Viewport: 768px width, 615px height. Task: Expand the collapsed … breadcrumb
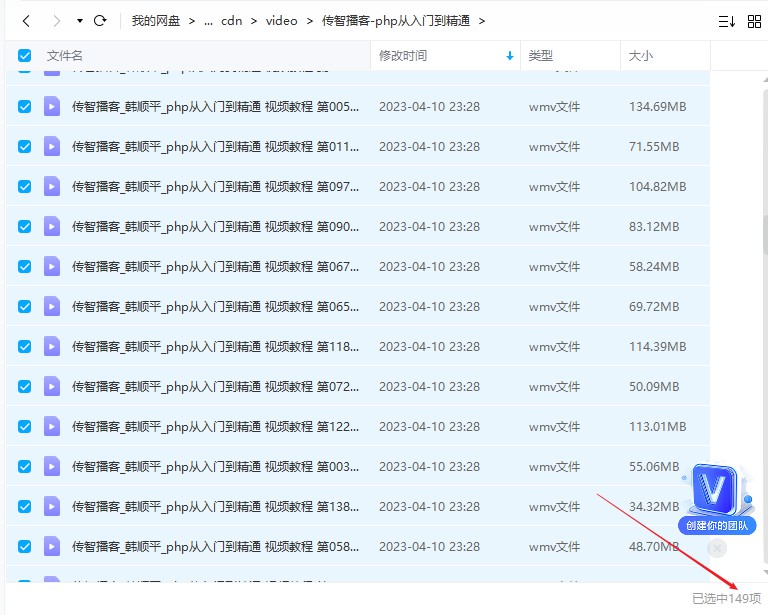(x=208, y=22)
